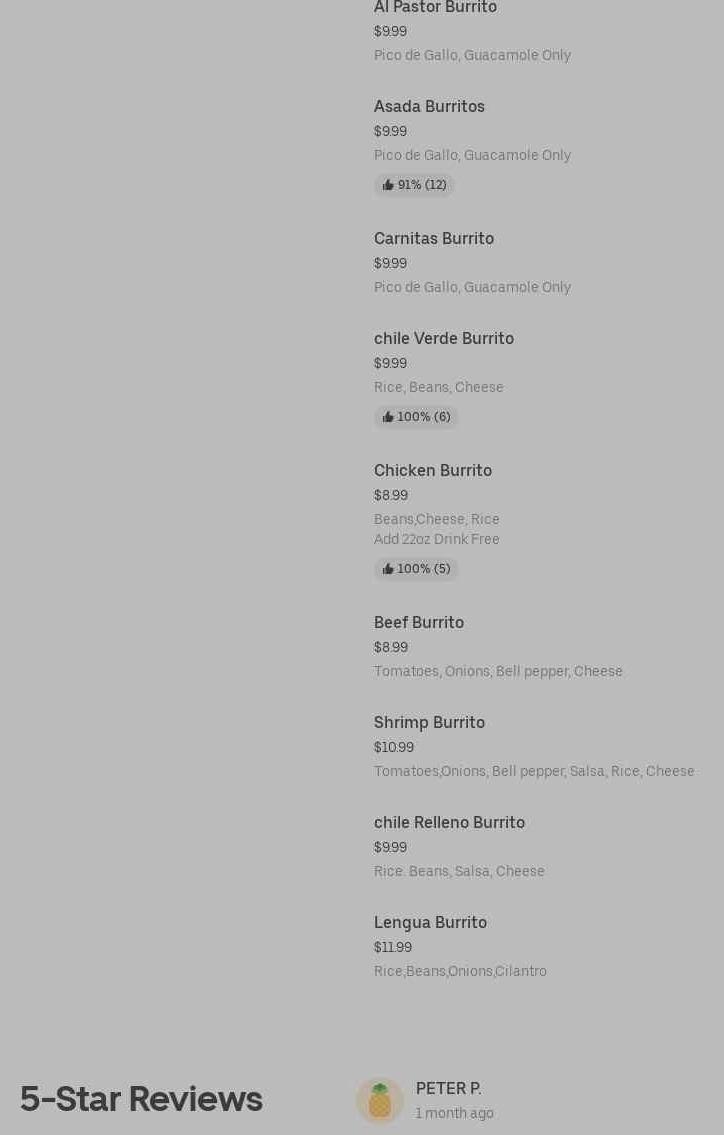Click Peter P.'s pineapple avatar
Screen dimensions: 724x1135
pyautogui.click(x=380, y=1100)
